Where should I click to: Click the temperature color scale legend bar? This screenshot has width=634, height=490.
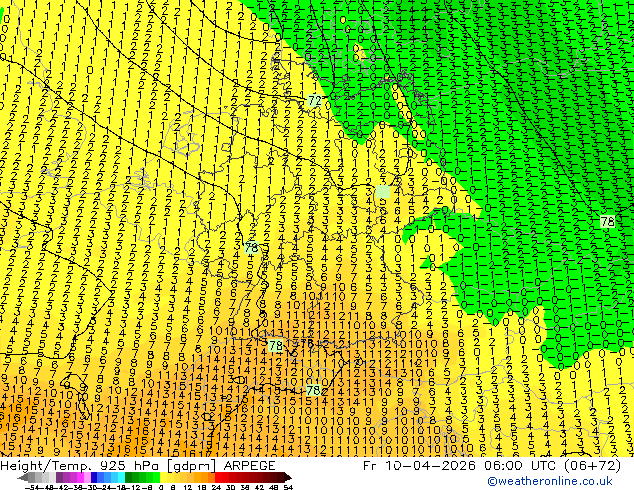point(155,477)
